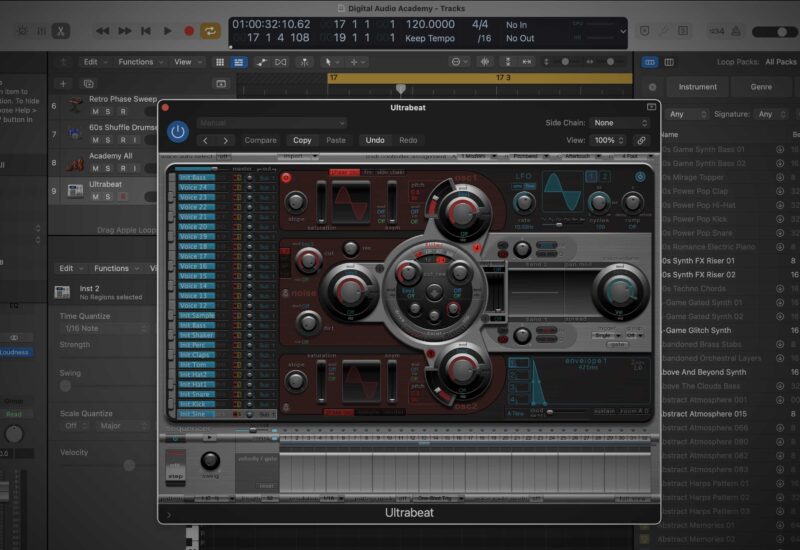This screenshot has height=550, width=800.
Task: Open the snap mode dropdown in Tracks toolbar
Action: click(x=458, y=62)
